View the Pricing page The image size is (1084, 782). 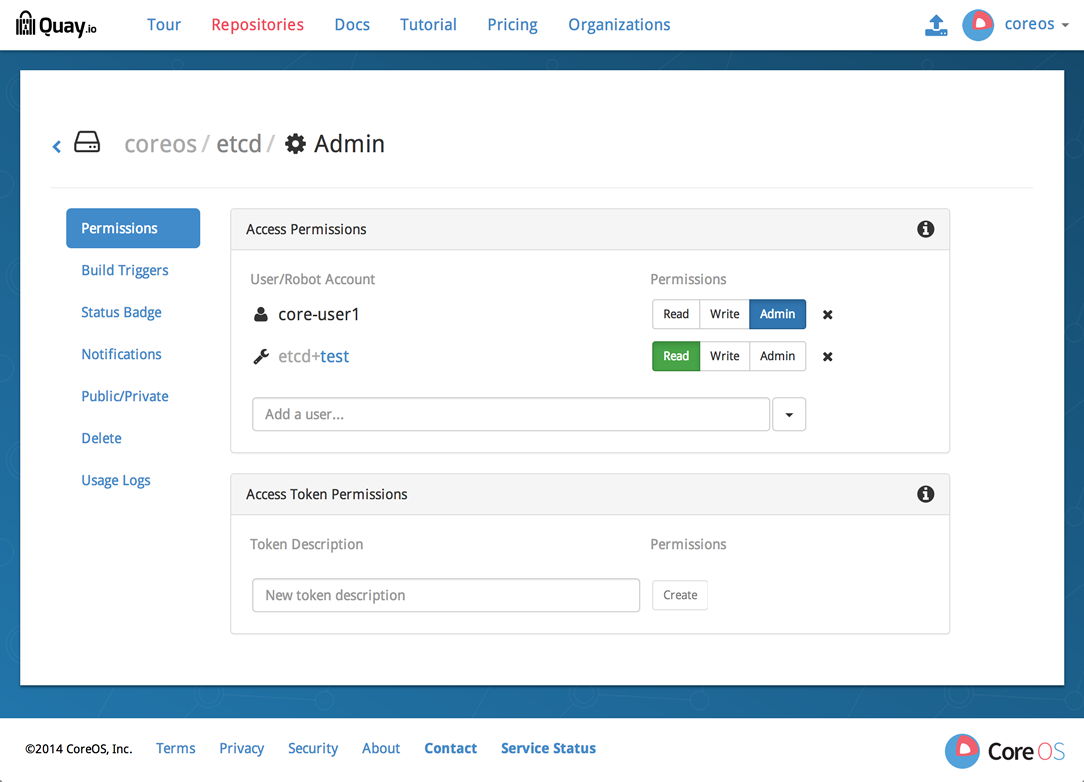512,25
